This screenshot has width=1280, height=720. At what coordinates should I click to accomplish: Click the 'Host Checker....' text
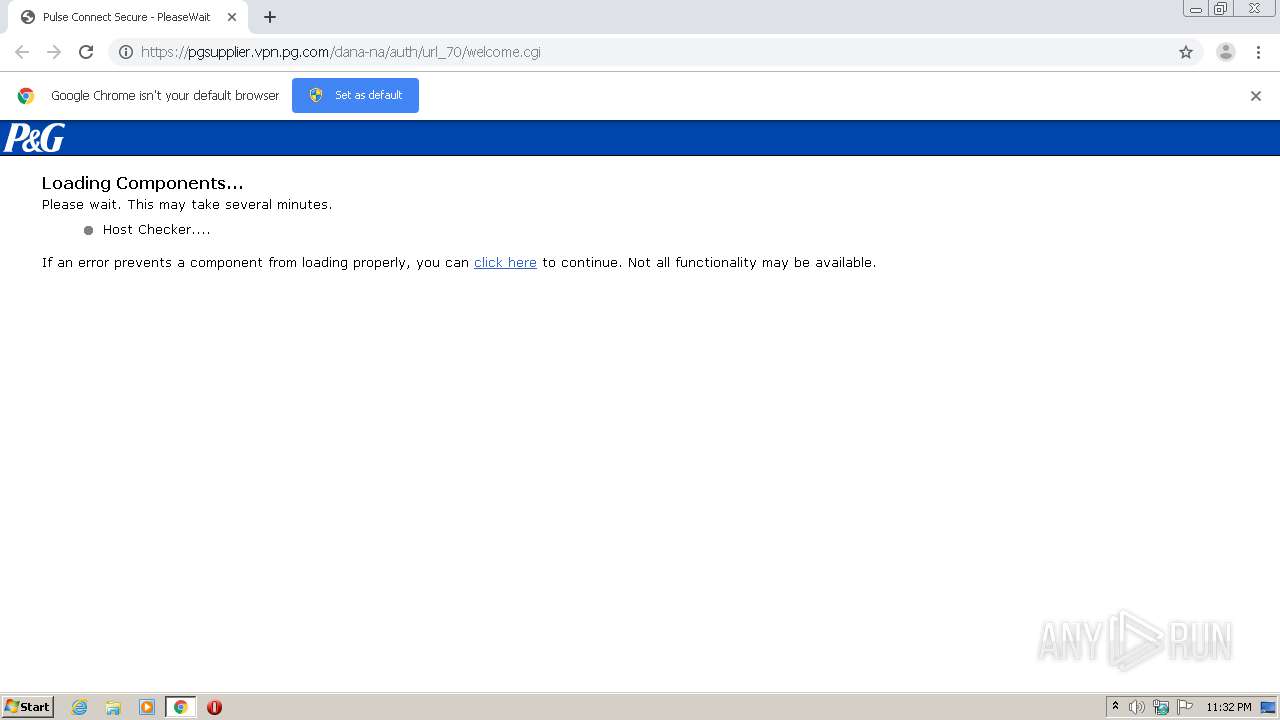click(x=156, y=229)
